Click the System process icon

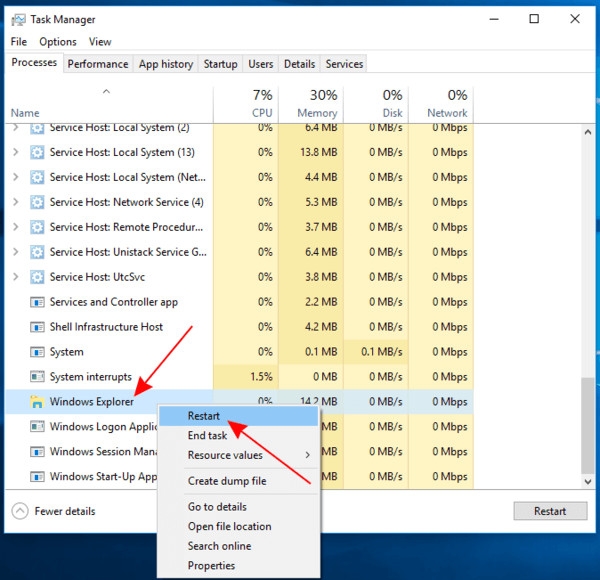tap(37, 352)
